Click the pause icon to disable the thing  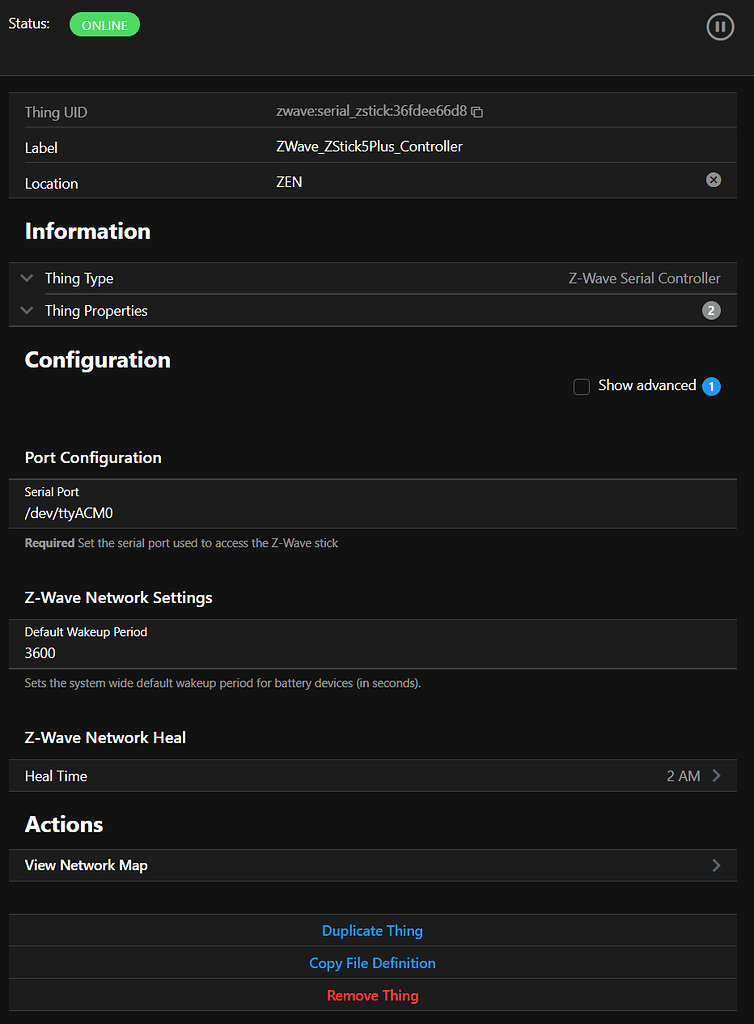coord(720,26)
